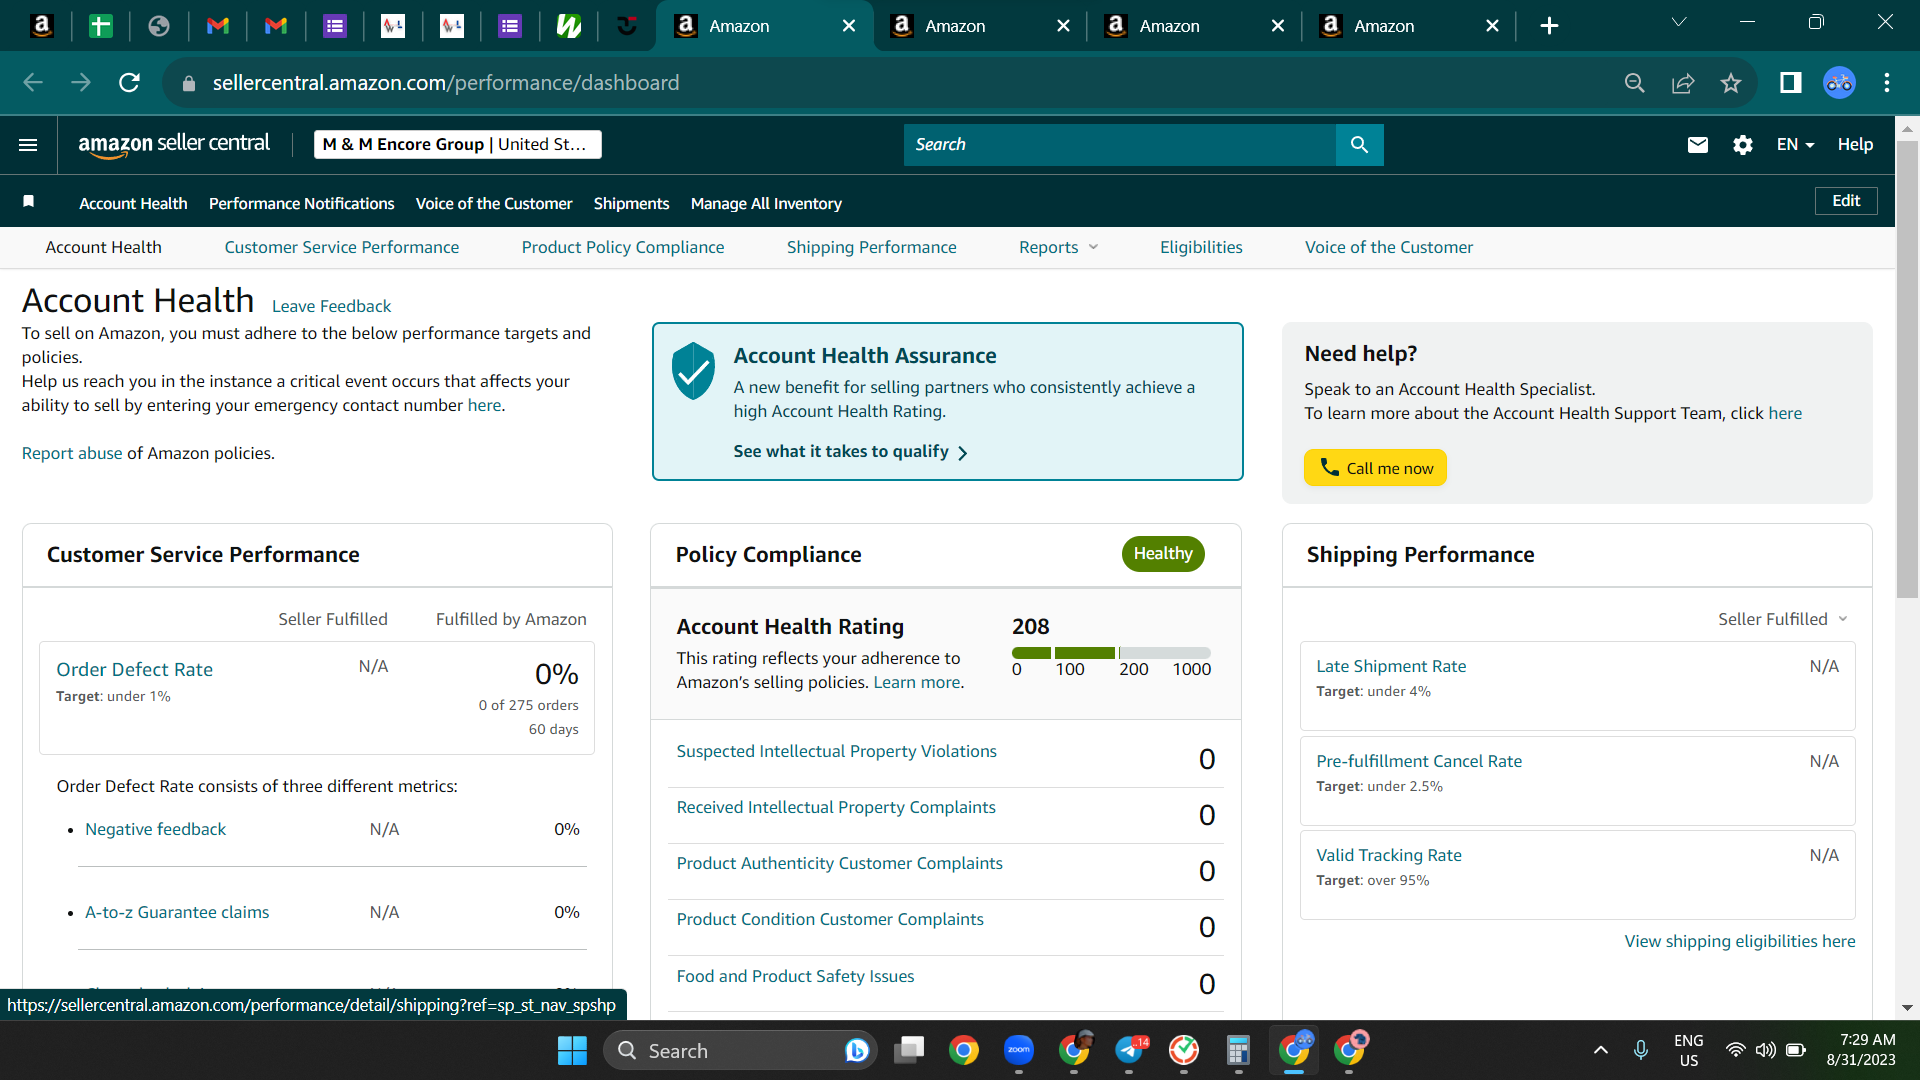This screenshot has width=1920, height=1080.
Task: Toggle the browser side panel
Action: click(x=1790, y=83)
